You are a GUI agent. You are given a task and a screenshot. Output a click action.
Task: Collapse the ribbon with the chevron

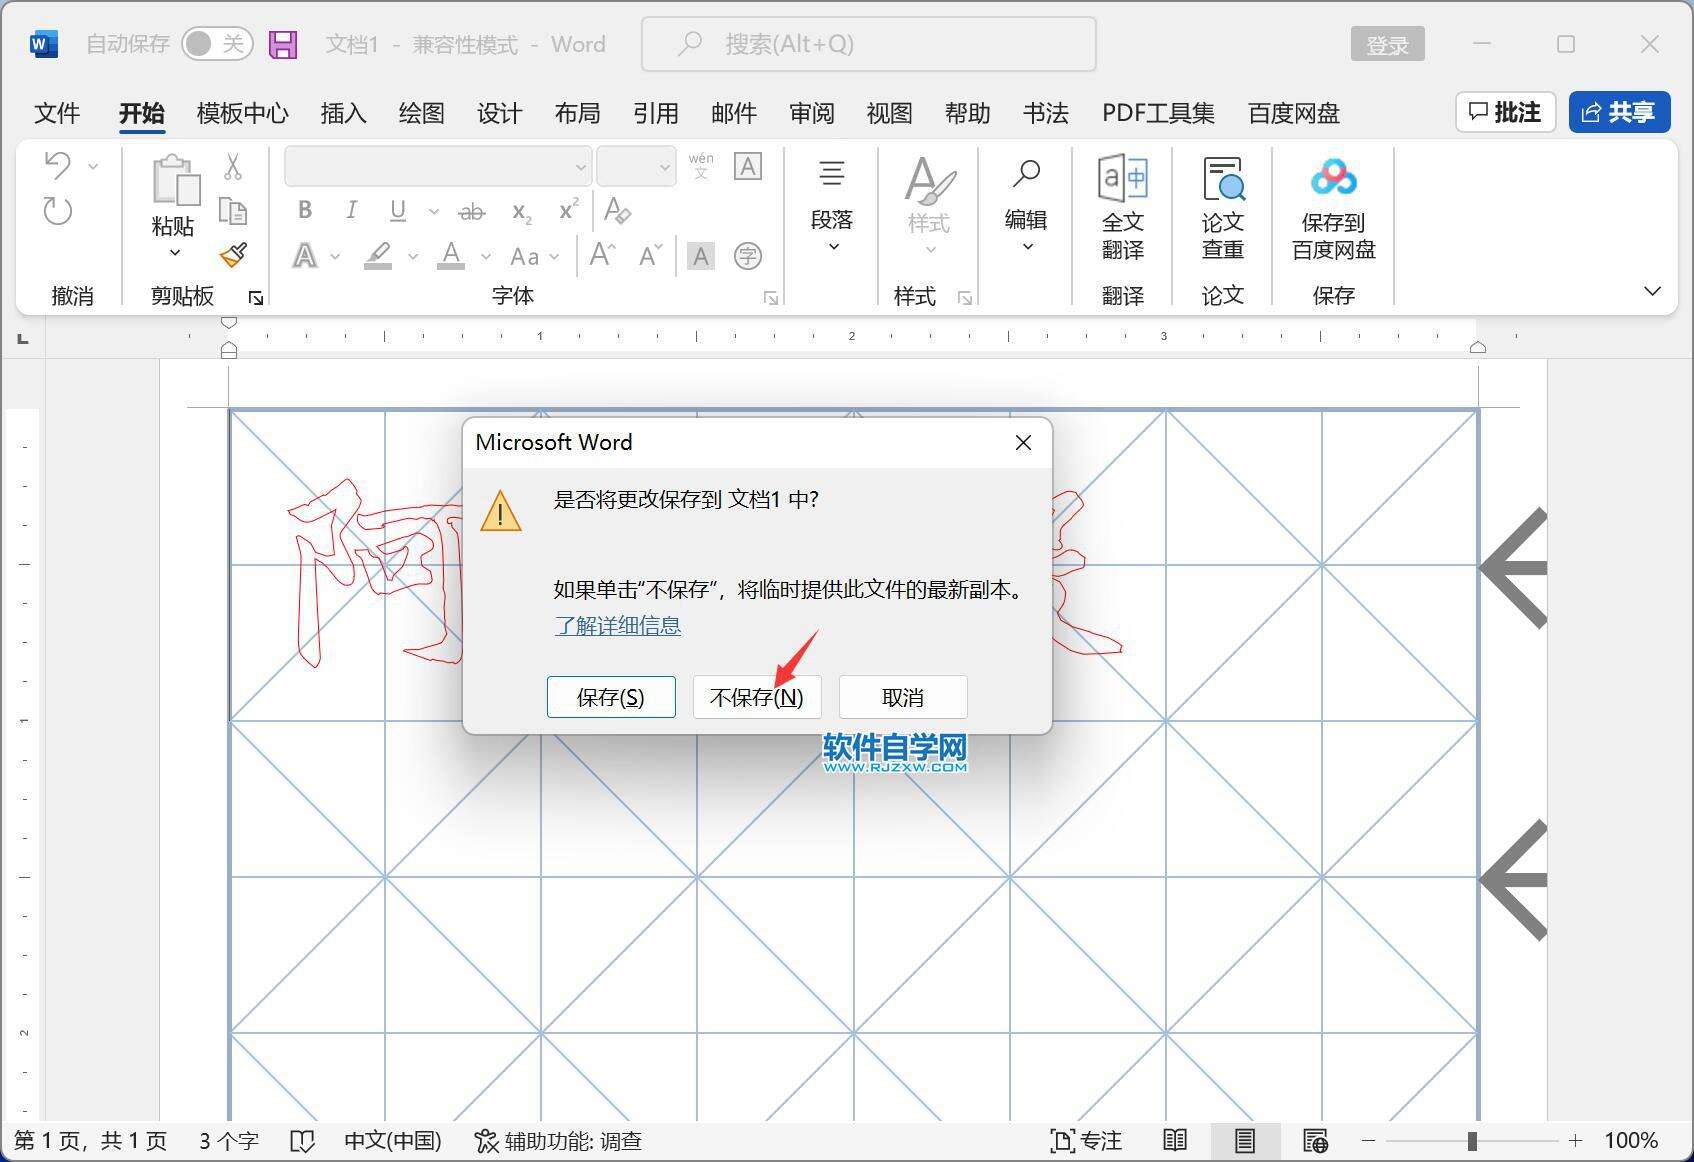[1652, 291]
